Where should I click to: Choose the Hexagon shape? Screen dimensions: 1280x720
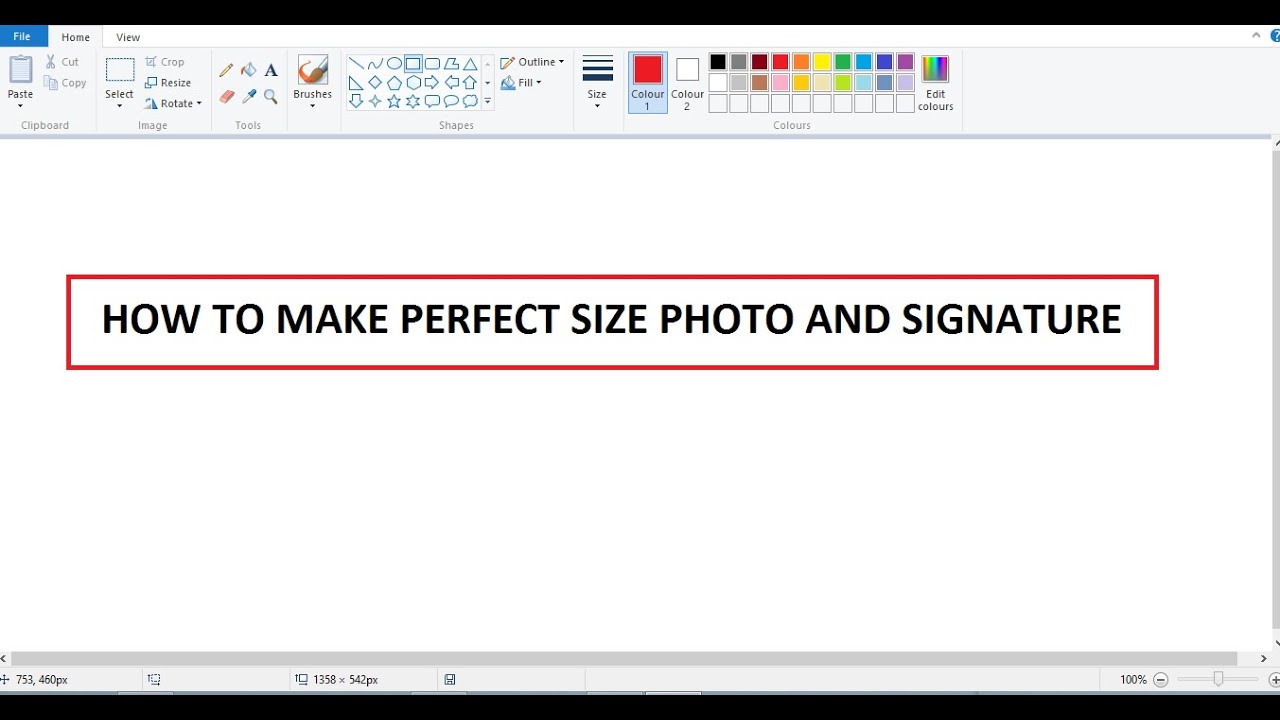[x=413, y=83]
